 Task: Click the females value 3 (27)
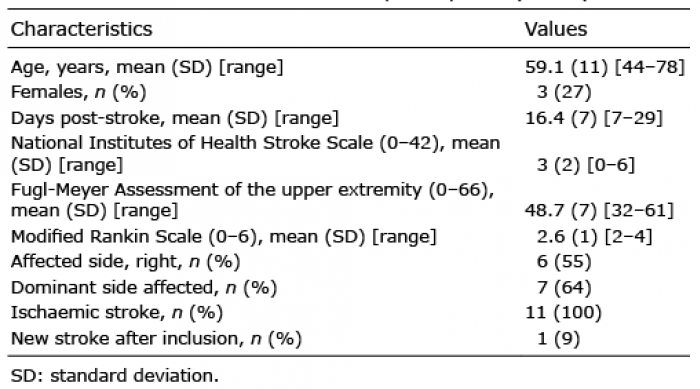click(564, 92)
